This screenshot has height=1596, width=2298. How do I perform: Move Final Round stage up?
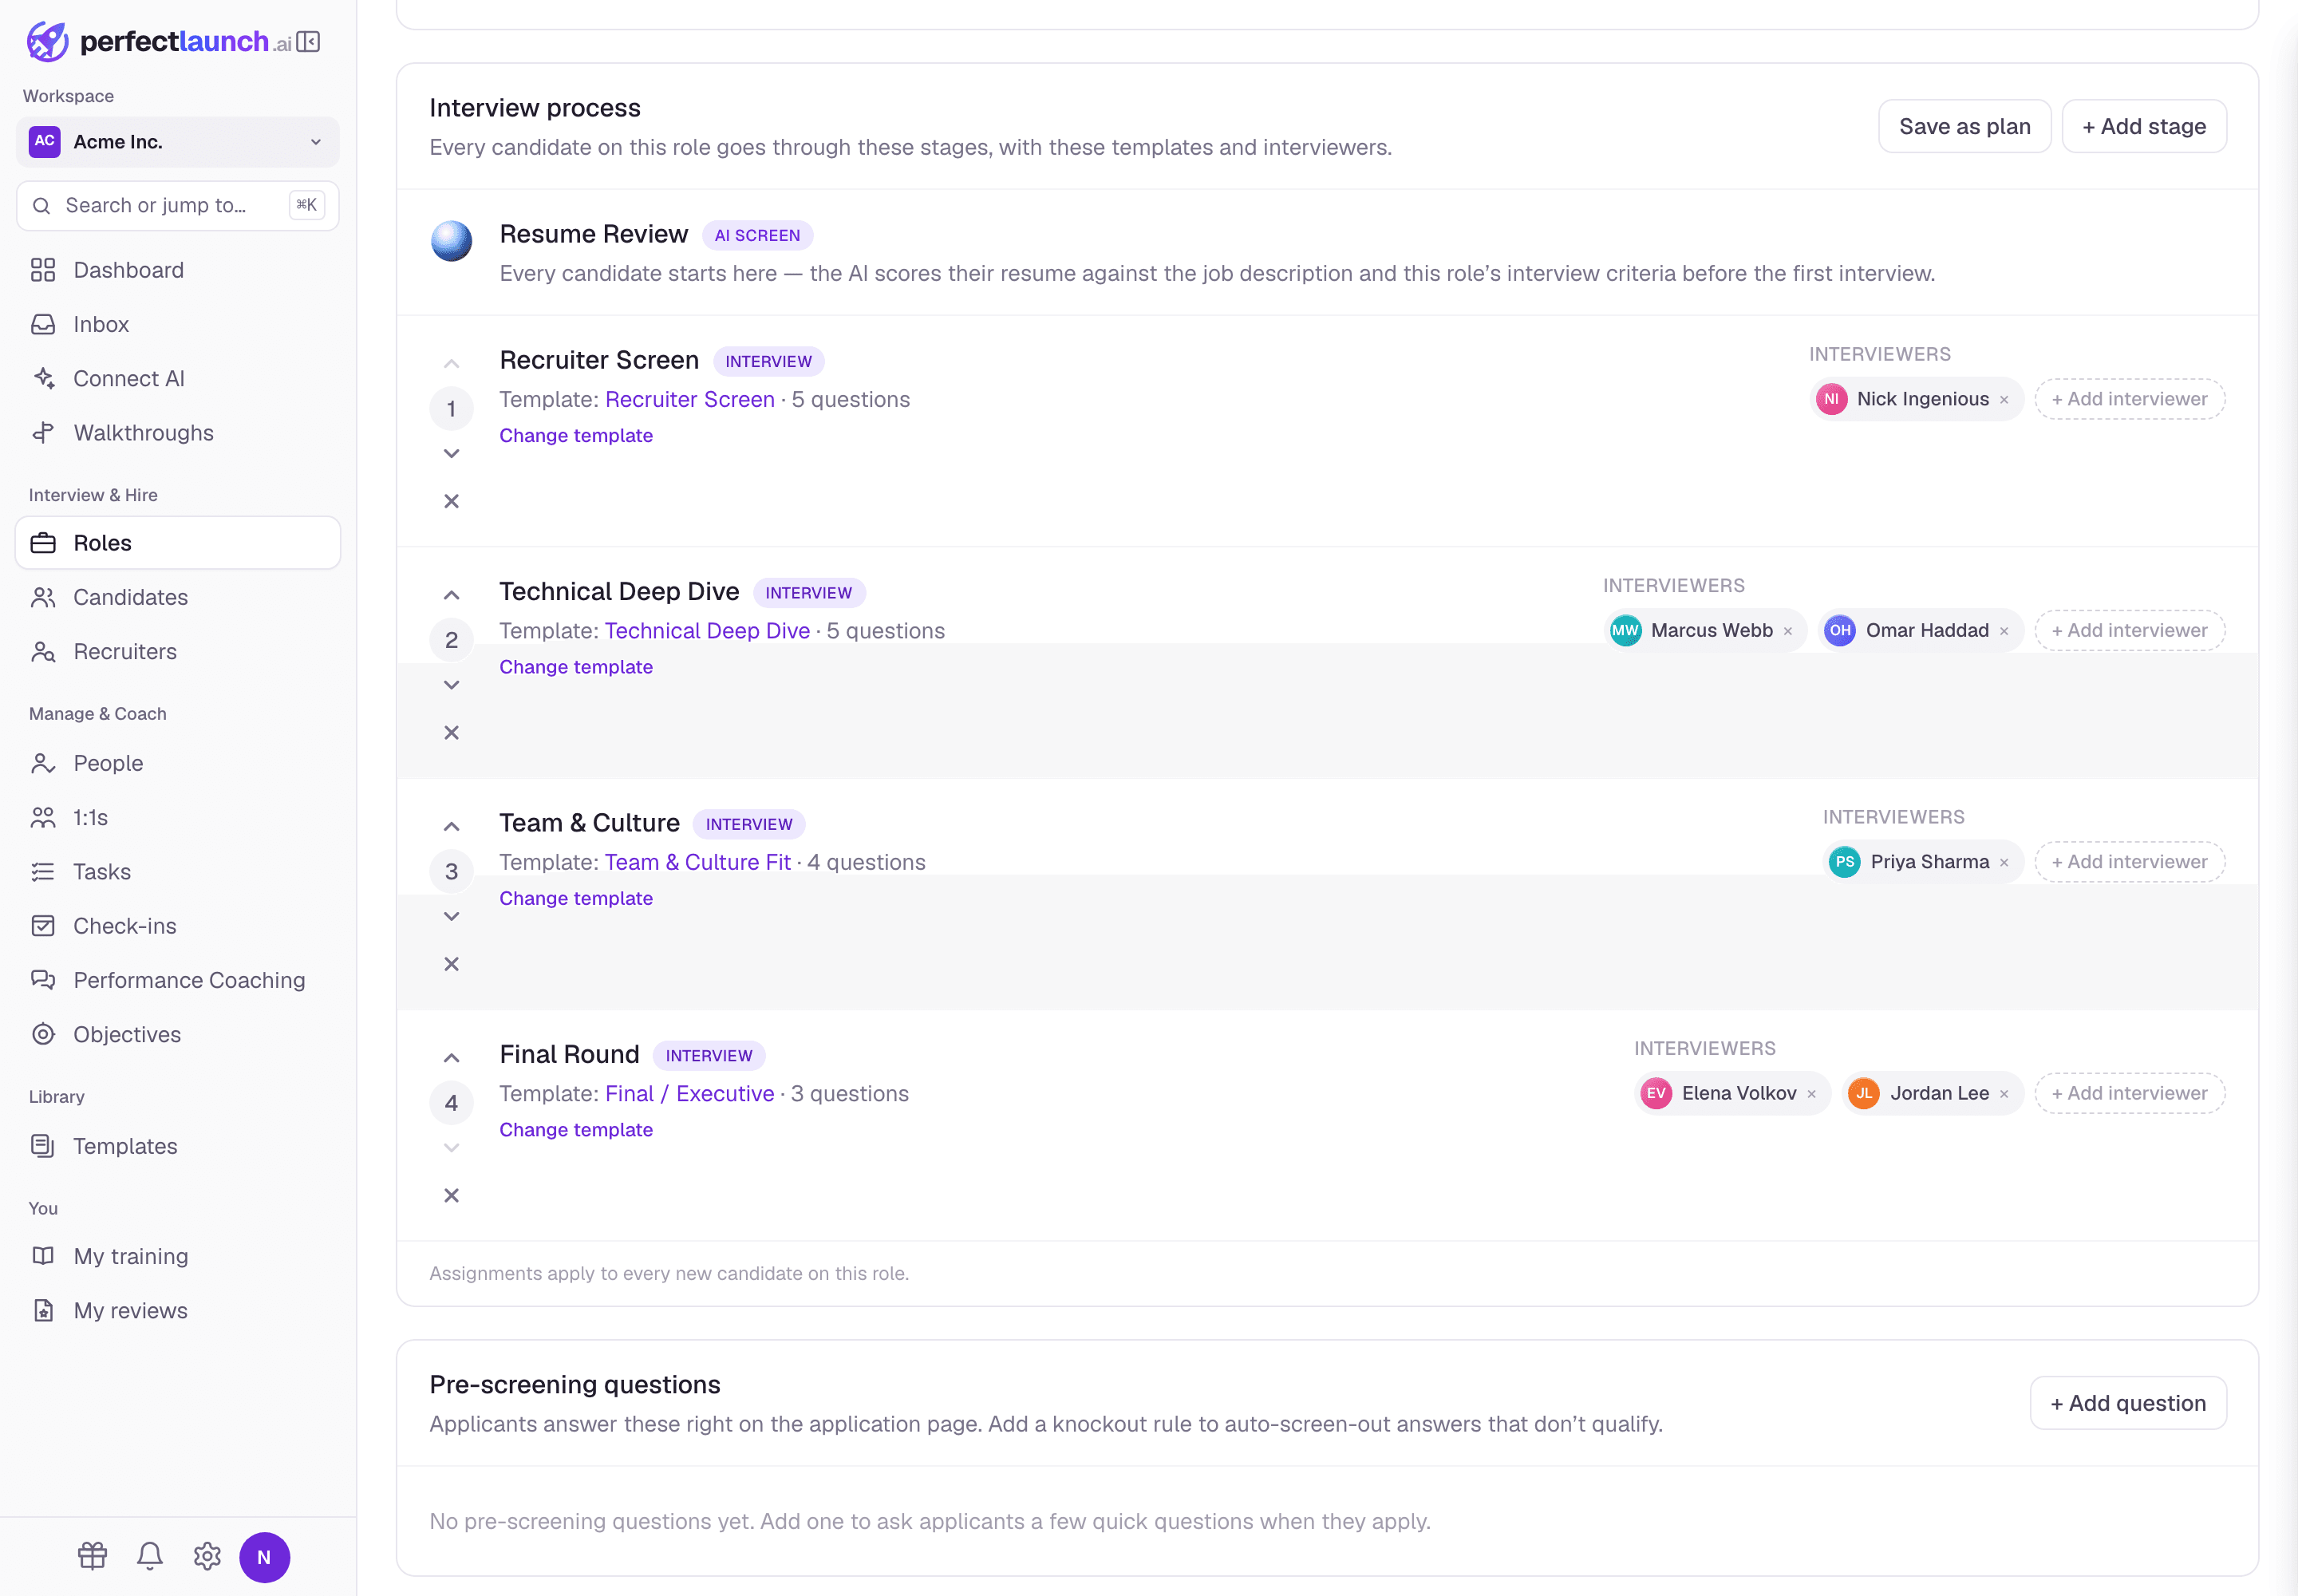point(452,1058)
